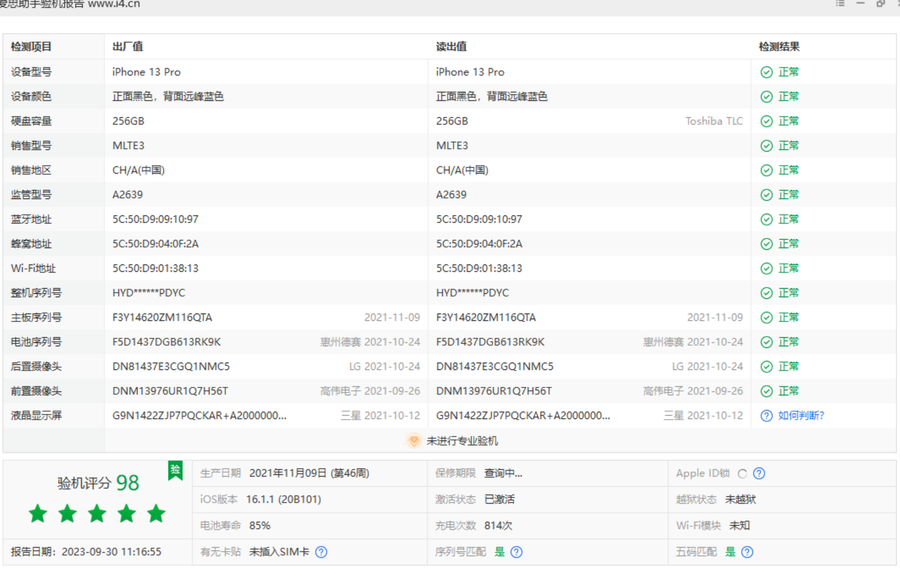Click the green check icon in 整机序列号 row
The image size is (900, 569).
[766, 293]
